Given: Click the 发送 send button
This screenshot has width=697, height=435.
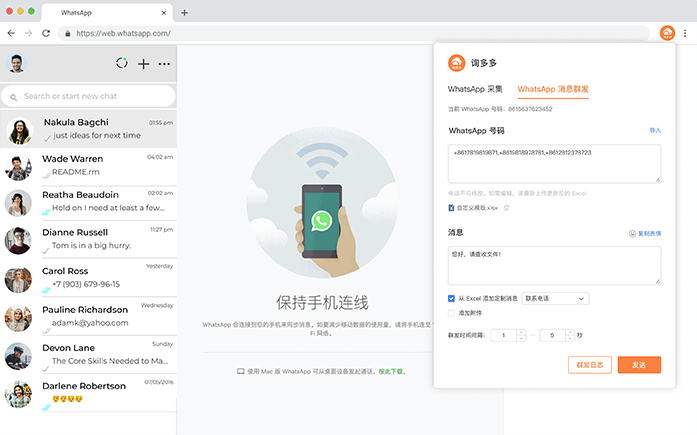Looking at the screenshot, I should pos(639,365).
